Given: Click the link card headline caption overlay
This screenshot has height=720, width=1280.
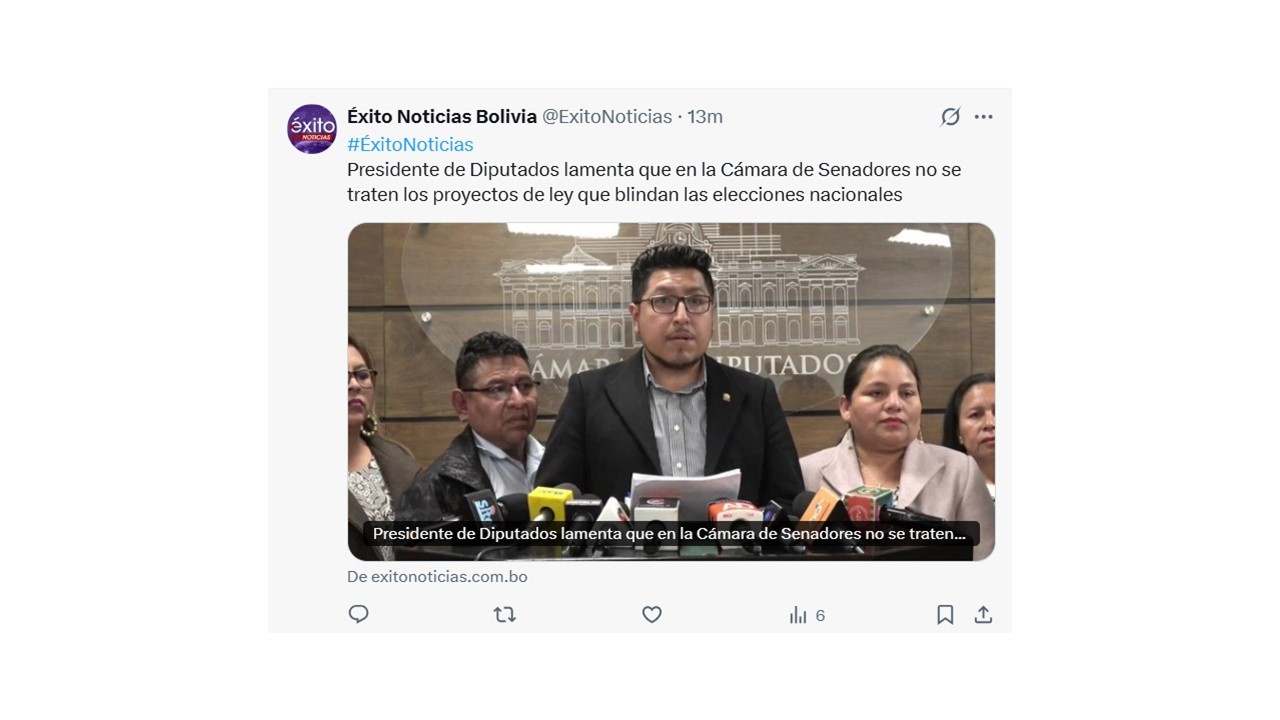Looking at the screenshot, I should (670, 534).
